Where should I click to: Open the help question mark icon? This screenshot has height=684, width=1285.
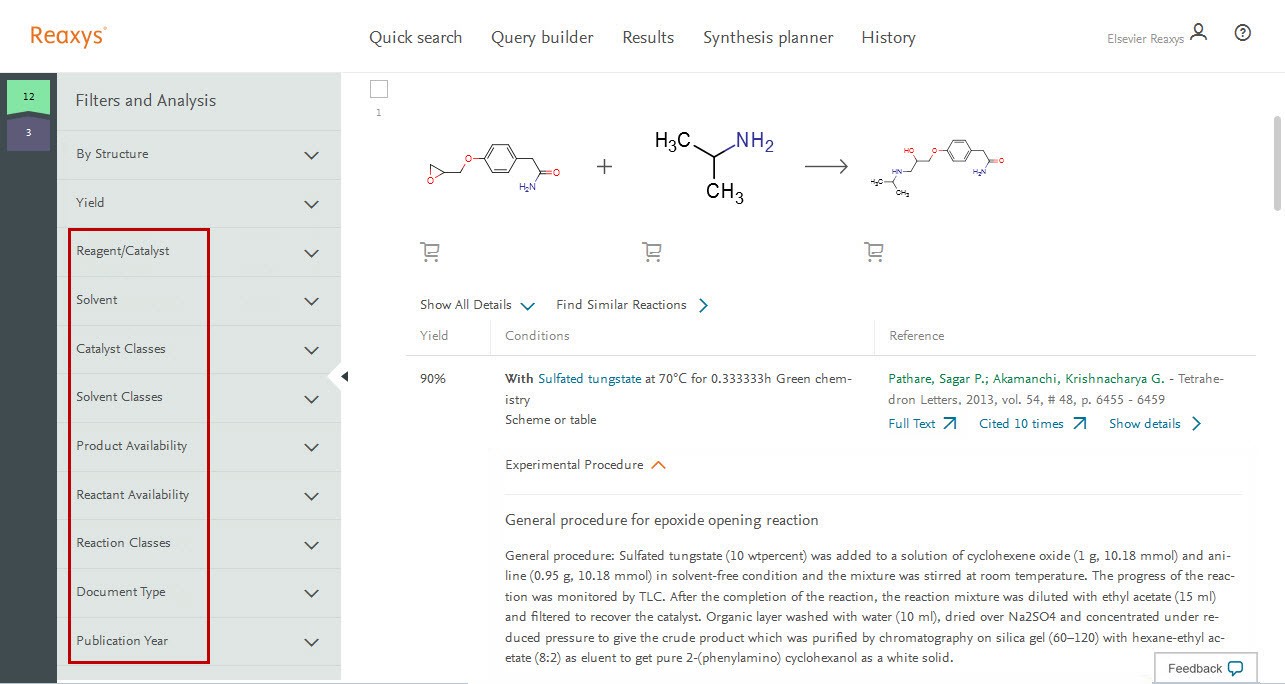pos(1243,32)
